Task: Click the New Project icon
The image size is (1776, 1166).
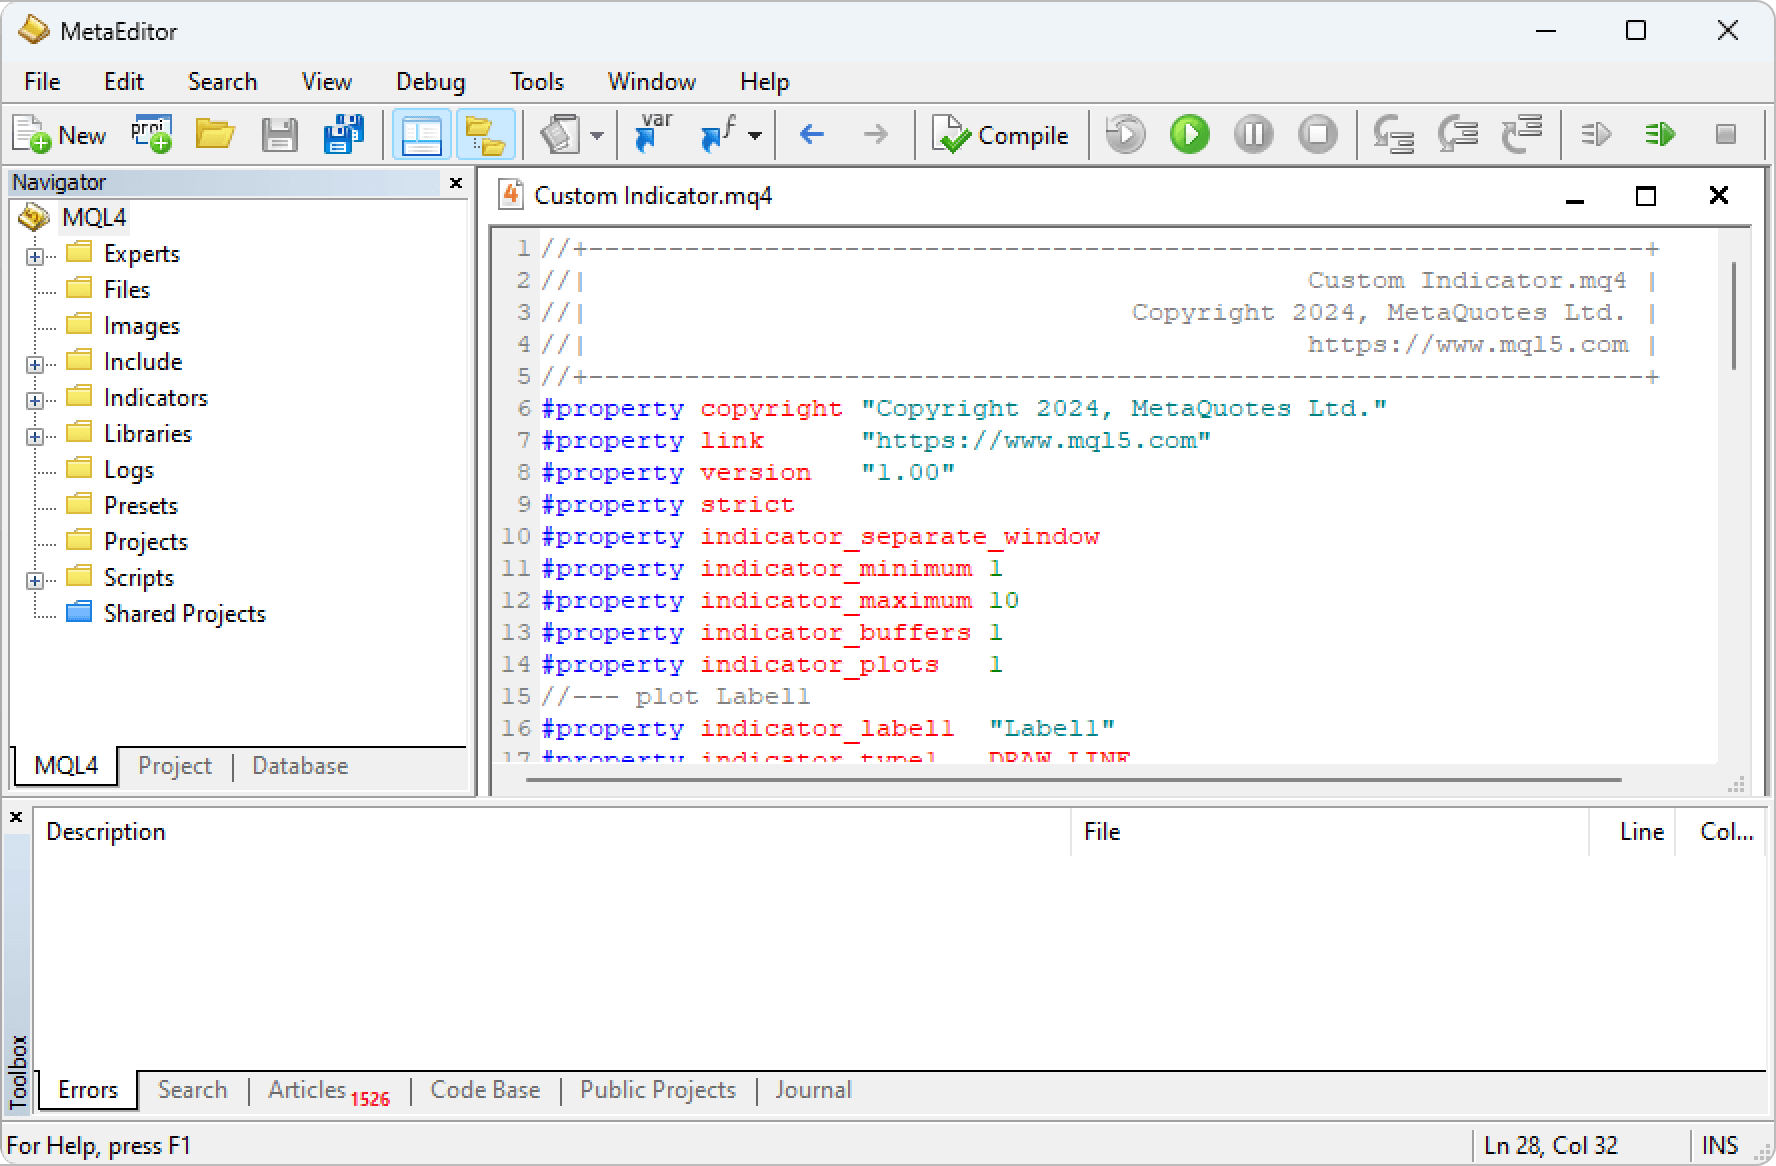Action: click(x=151, y=135)
